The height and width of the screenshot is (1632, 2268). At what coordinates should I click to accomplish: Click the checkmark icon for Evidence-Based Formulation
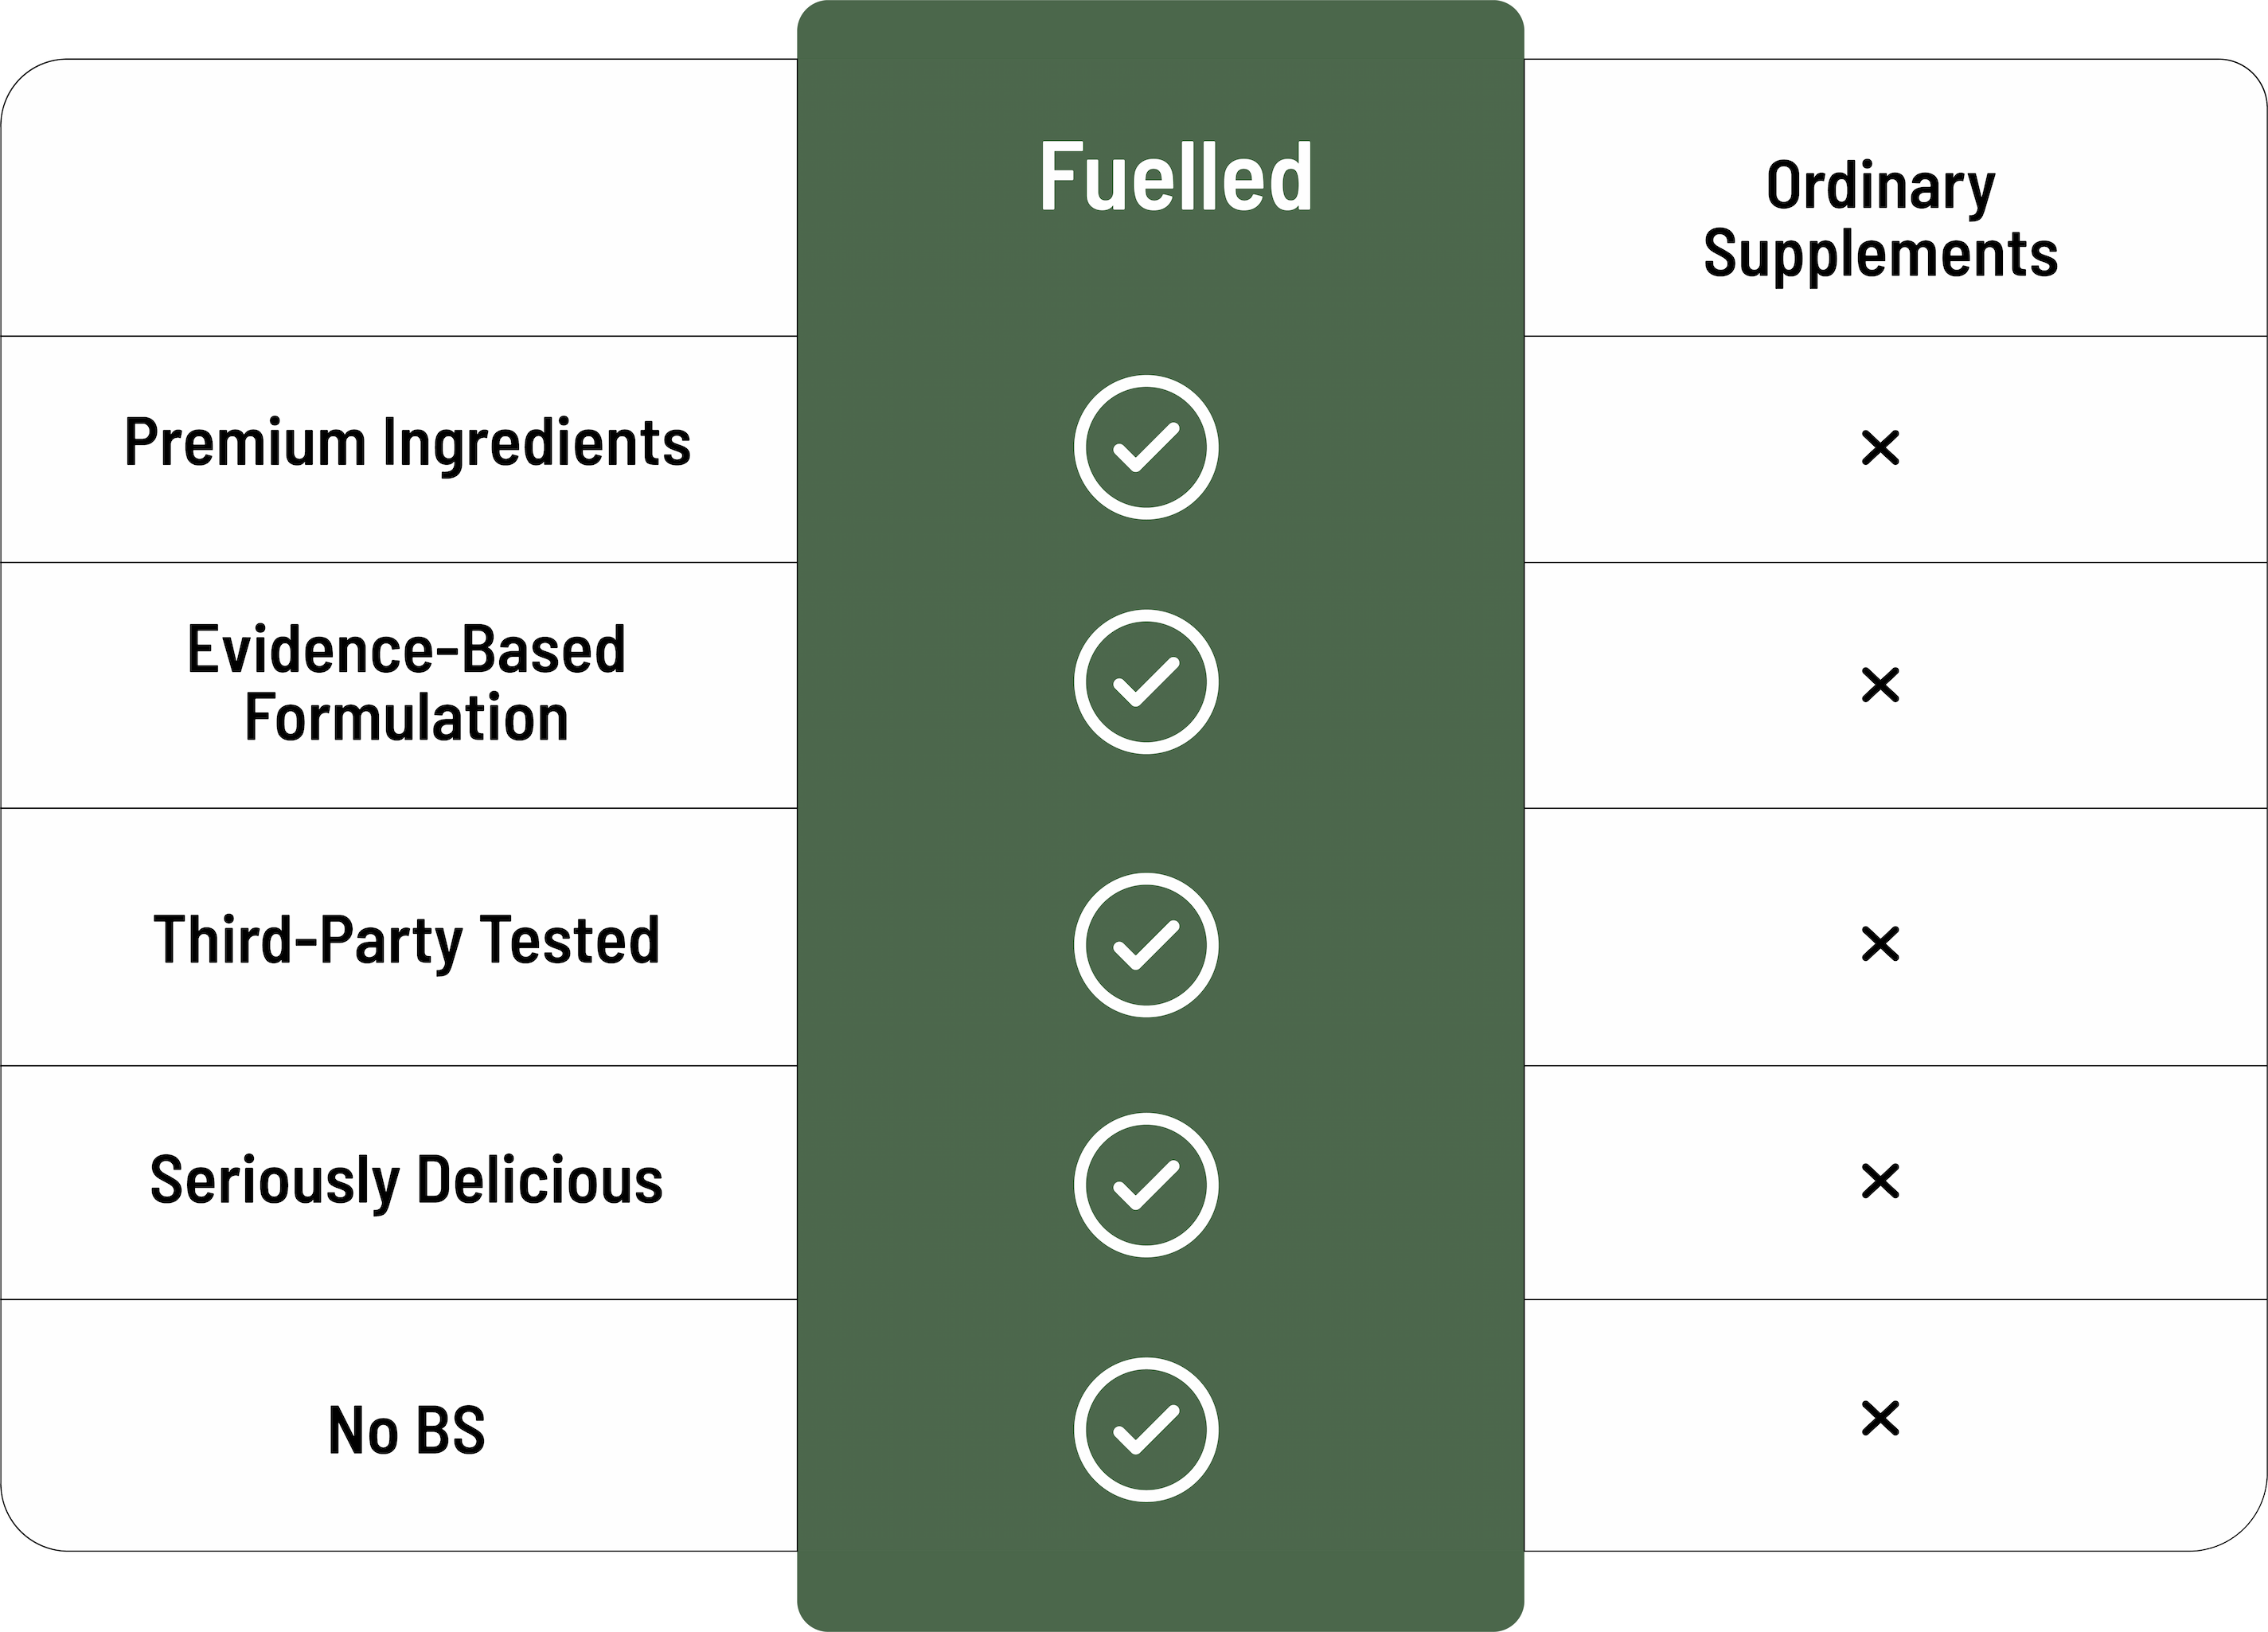pyautogui.click(x=1146, y=682)
